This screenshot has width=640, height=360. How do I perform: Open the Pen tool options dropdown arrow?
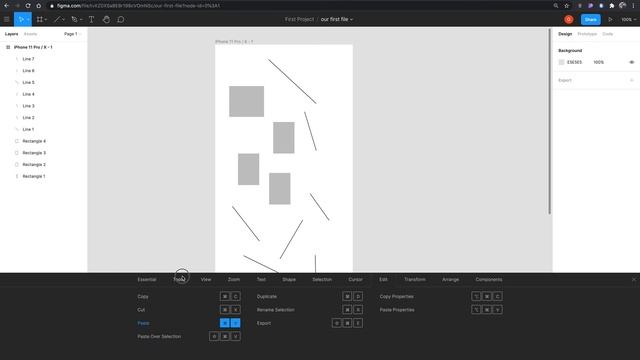point(81,20)
